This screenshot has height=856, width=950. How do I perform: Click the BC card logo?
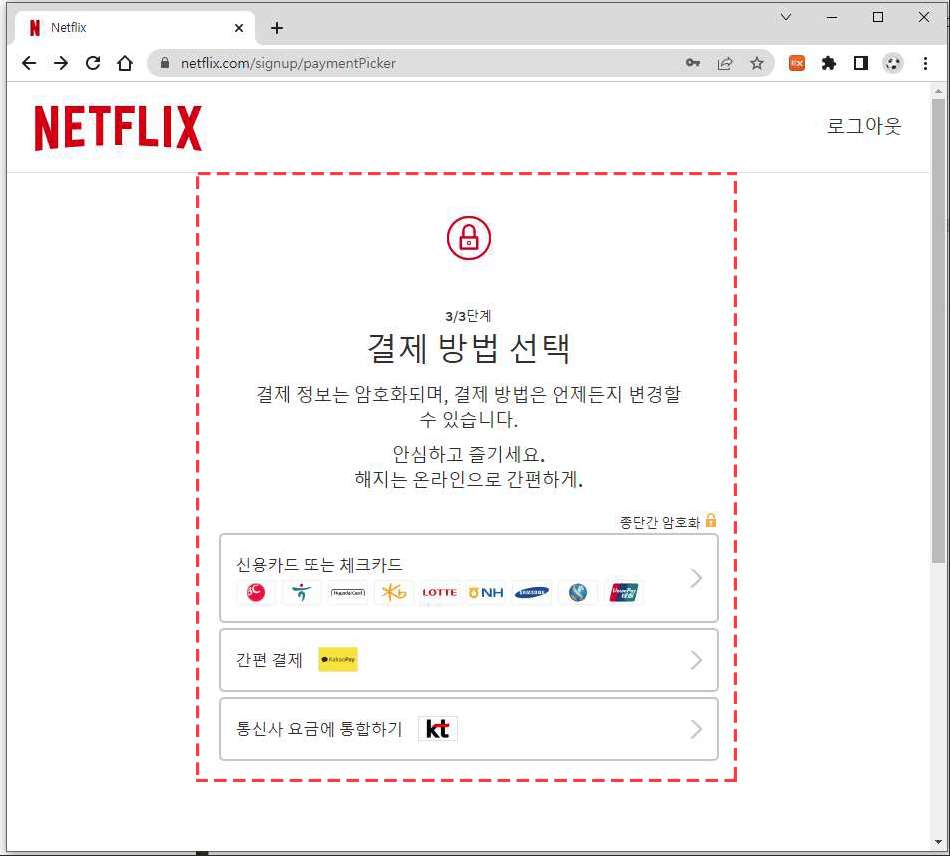click(x=256, y=592)
